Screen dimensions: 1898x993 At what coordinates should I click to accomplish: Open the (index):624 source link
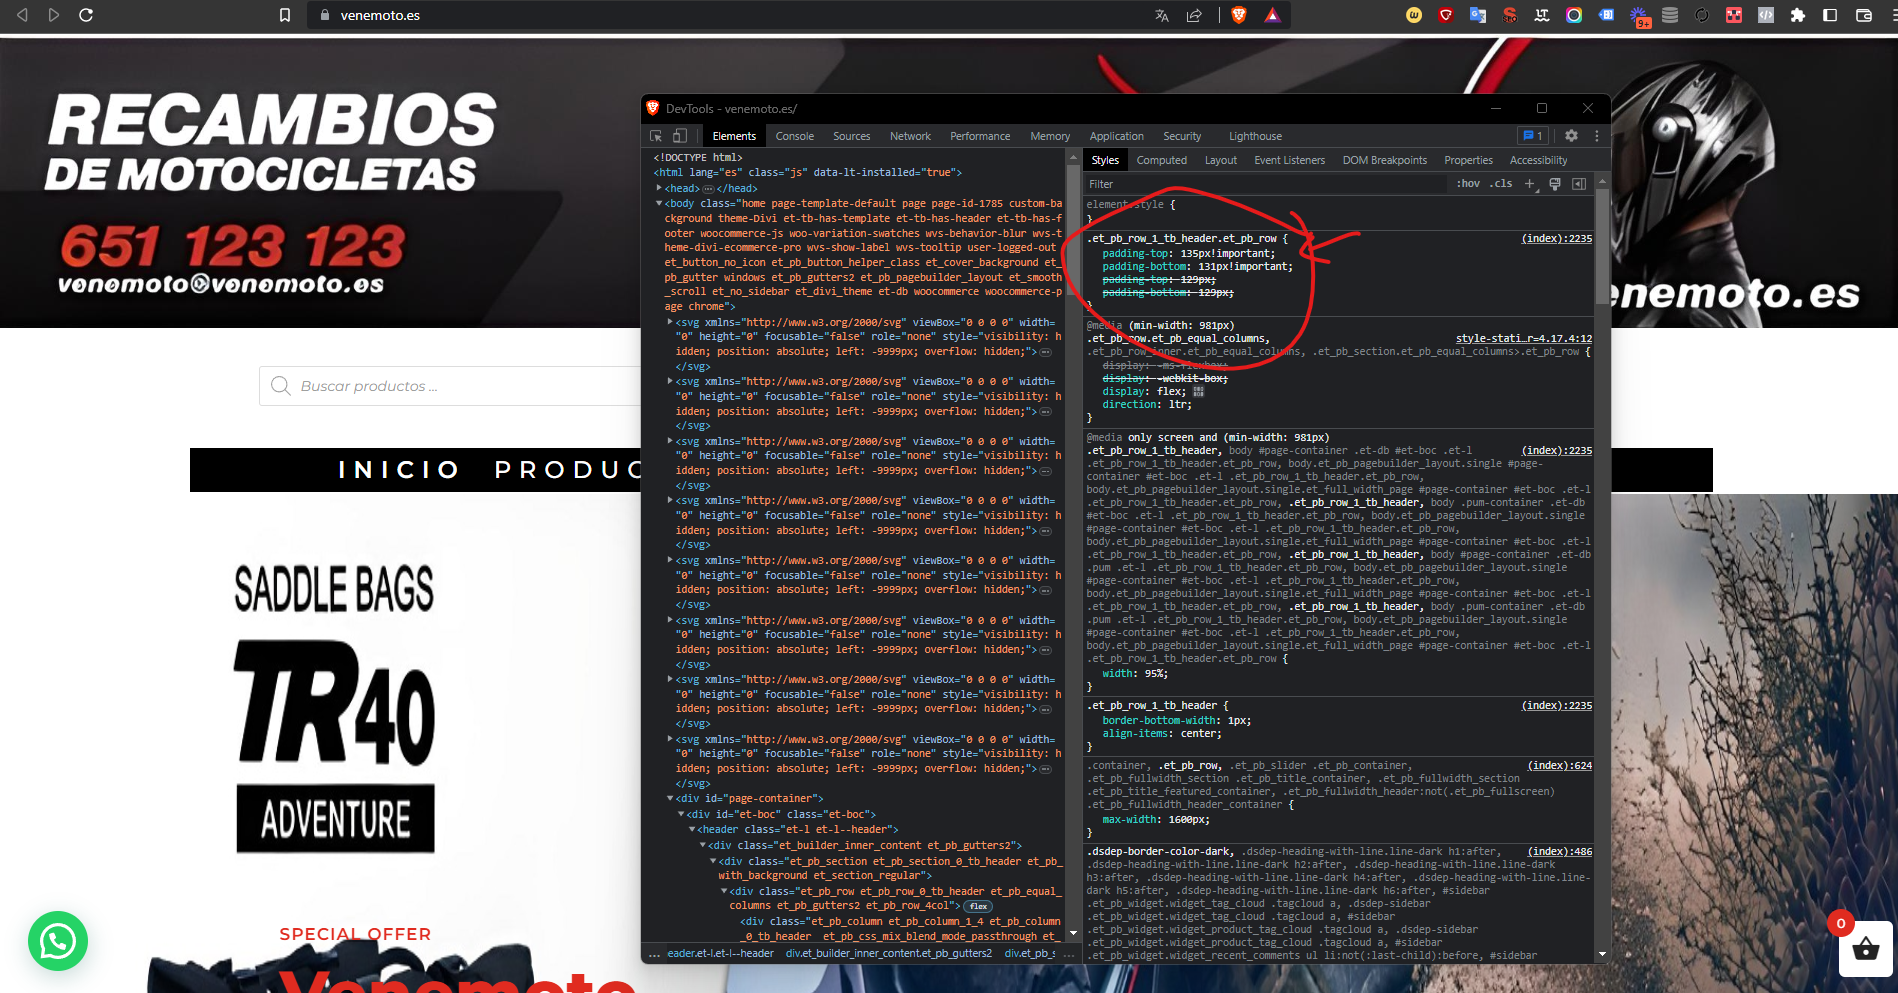(1559, 765)
